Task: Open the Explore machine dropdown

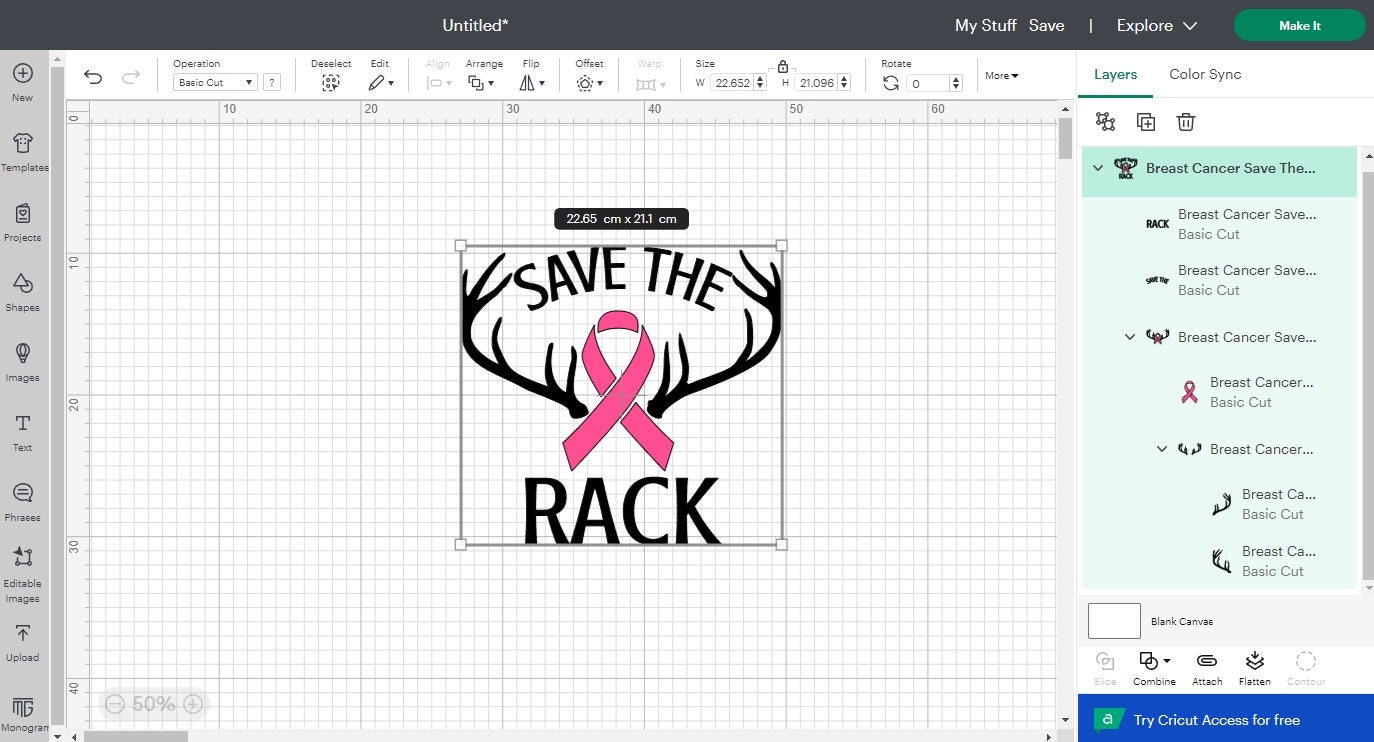Action: point(1157,25)
